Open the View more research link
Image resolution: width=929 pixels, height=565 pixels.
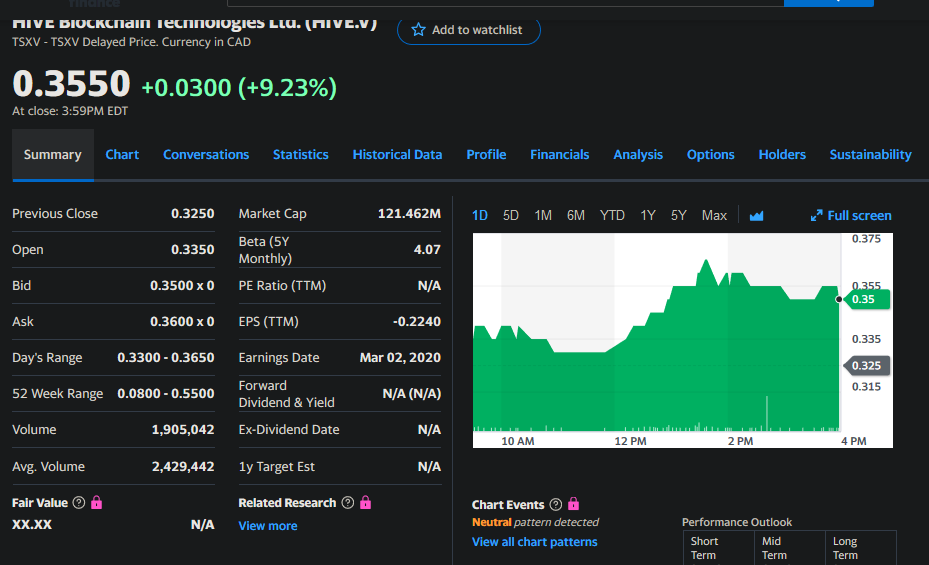pos(267,526)
